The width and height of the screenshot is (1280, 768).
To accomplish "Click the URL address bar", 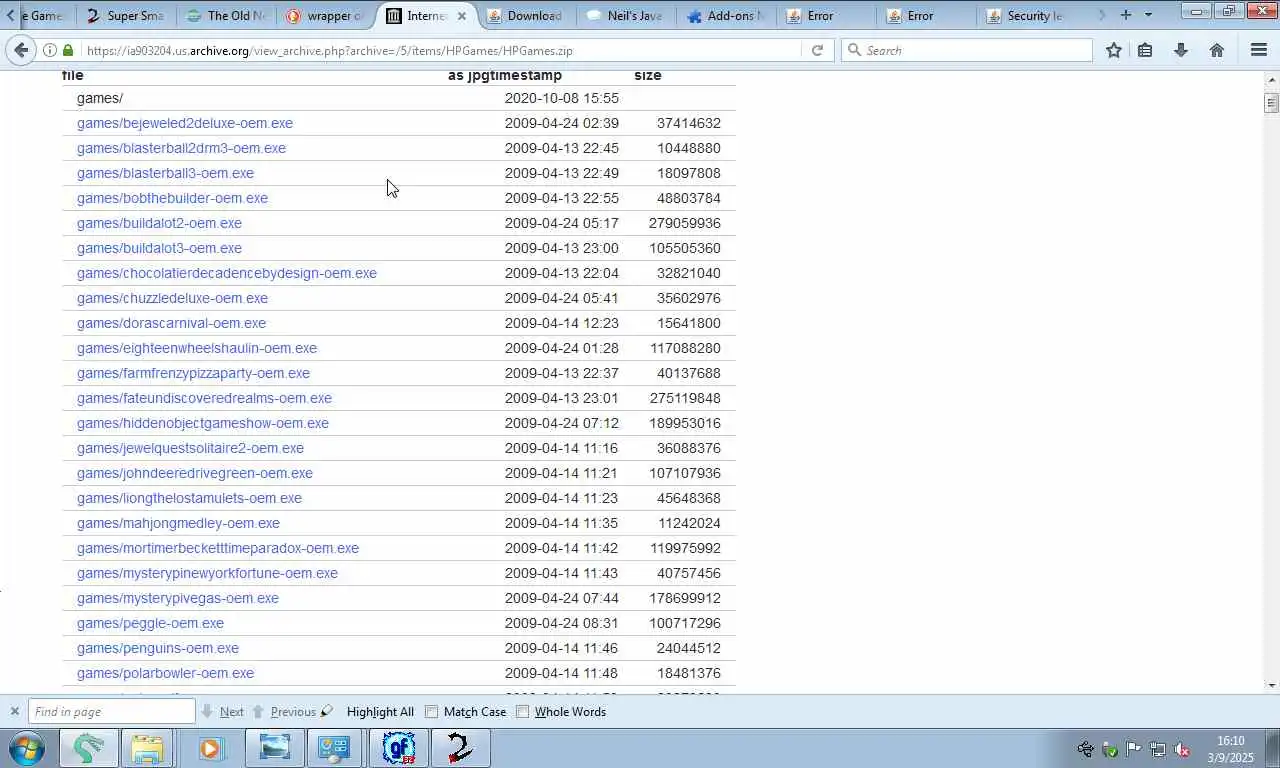I will pos(440,50).
